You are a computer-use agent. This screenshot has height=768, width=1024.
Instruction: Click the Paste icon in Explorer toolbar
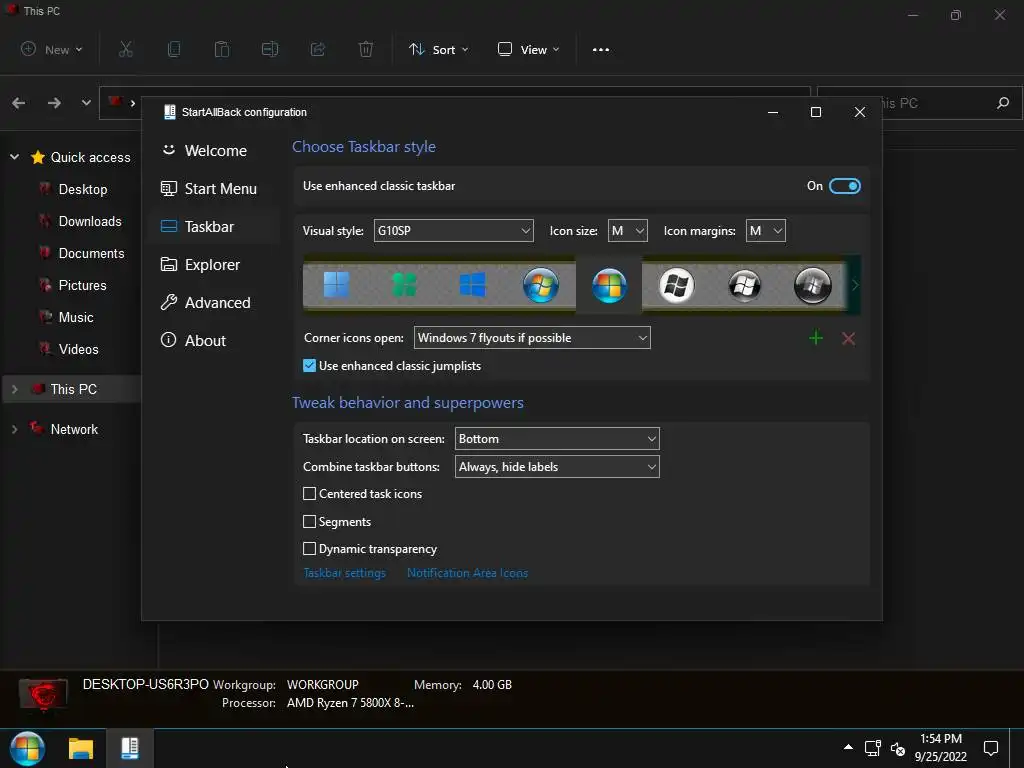pos(222,49)
